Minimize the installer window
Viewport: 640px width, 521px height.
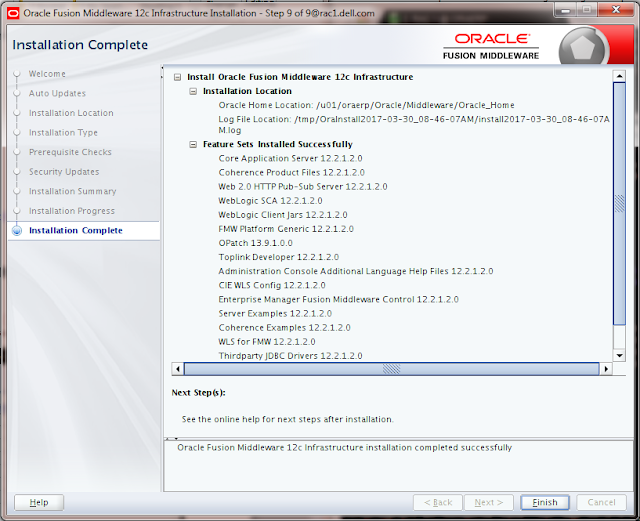click(x=565, y=10)
